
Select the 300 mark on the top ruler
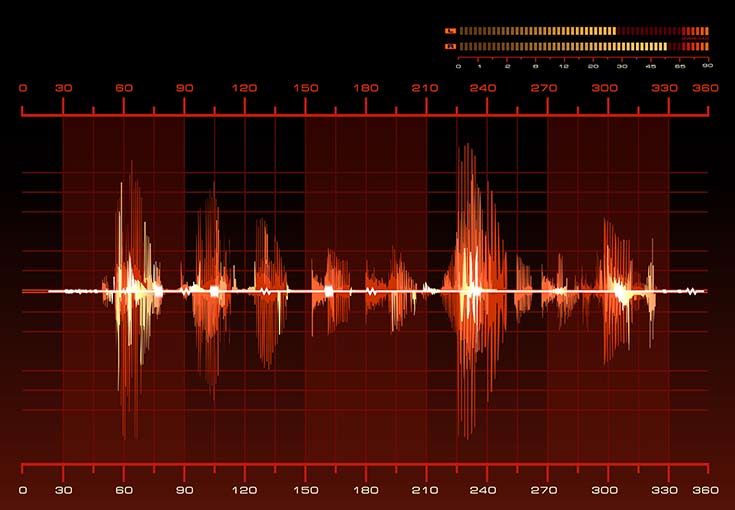pyautogui.click(x=605, y=88)
